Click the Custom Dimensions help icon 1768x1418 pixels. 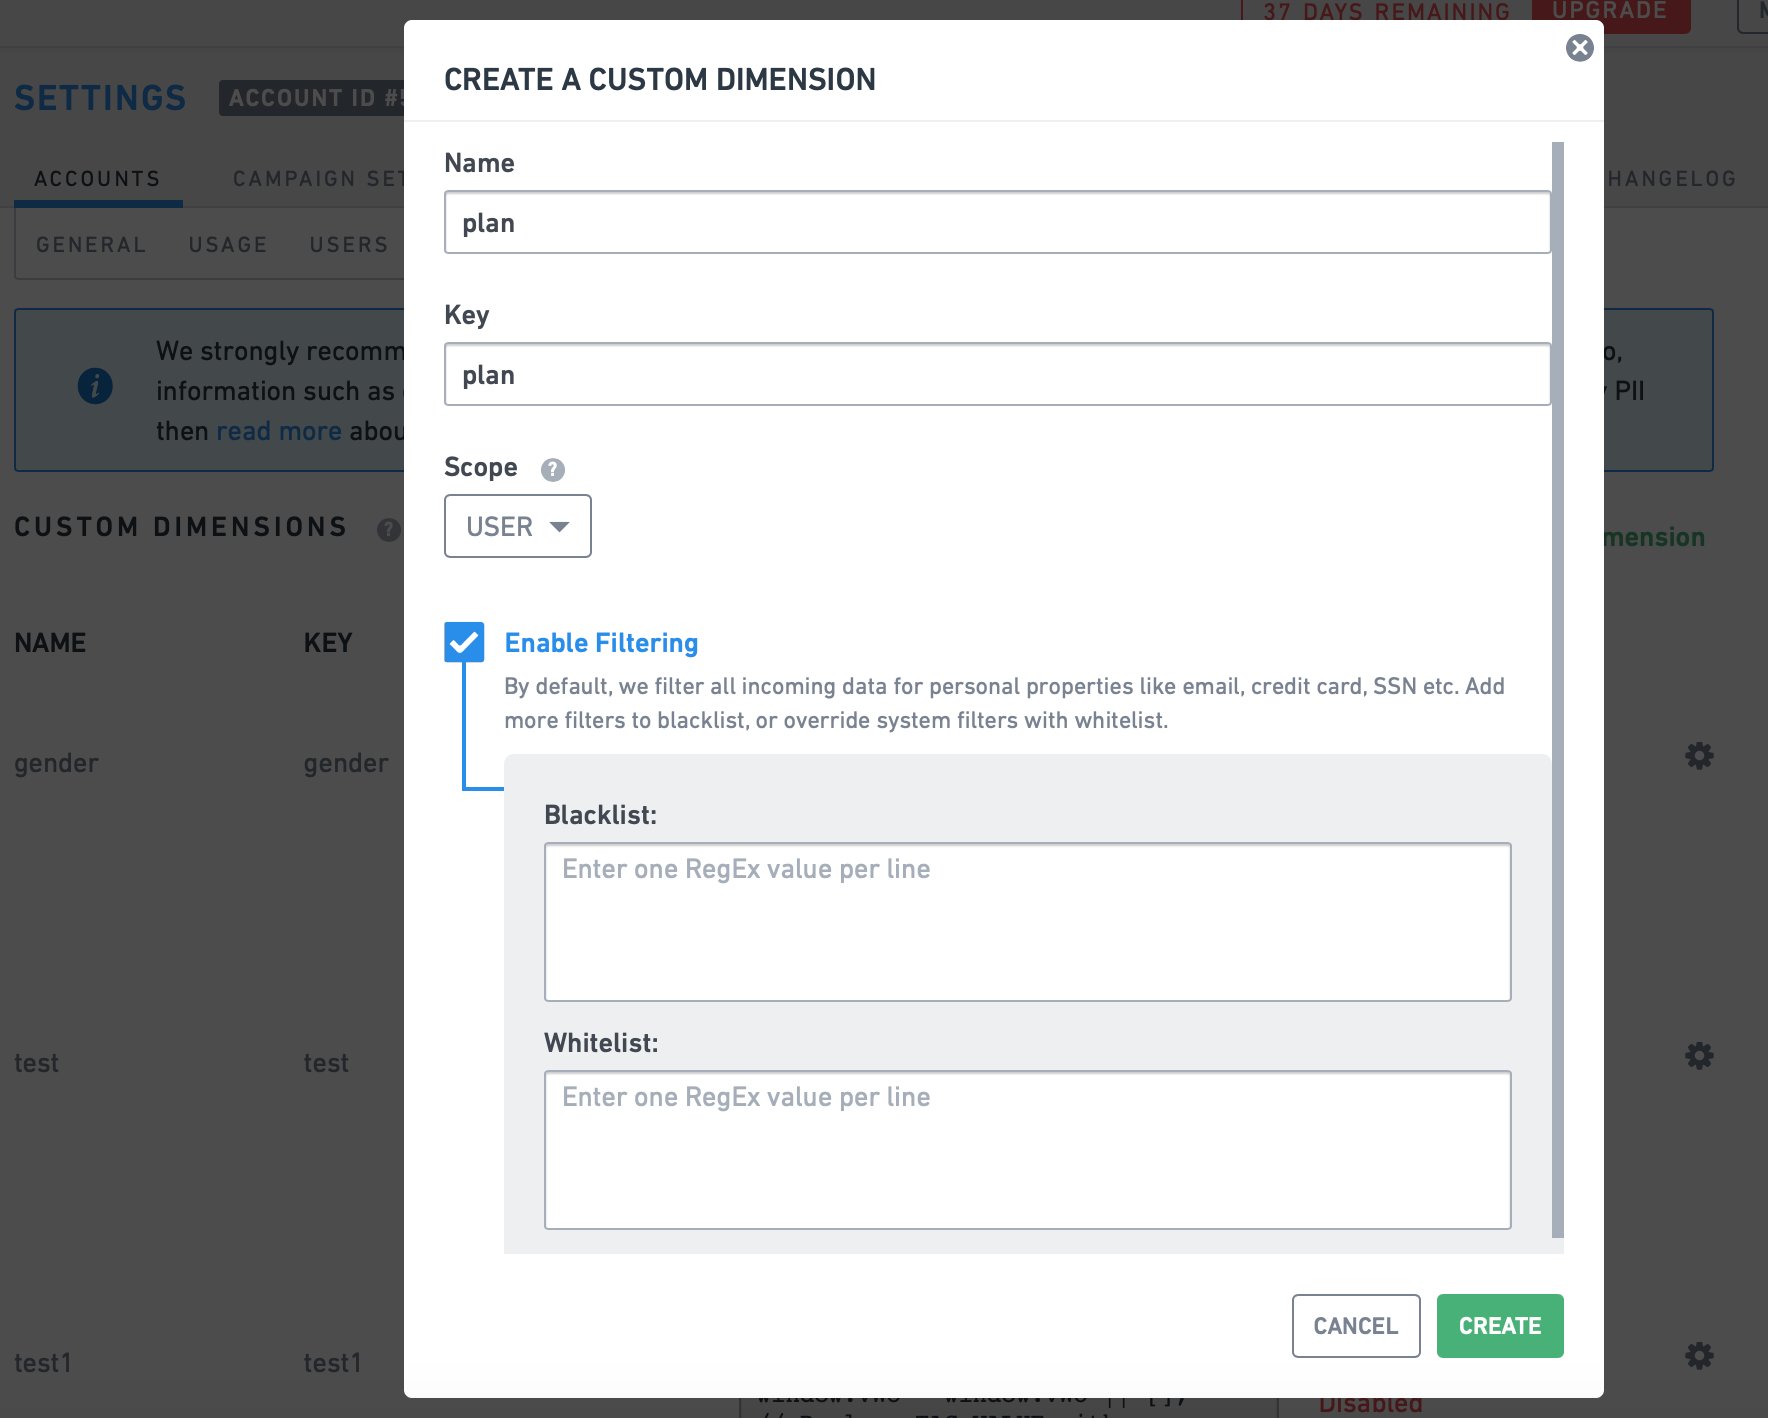coord(388,529)
